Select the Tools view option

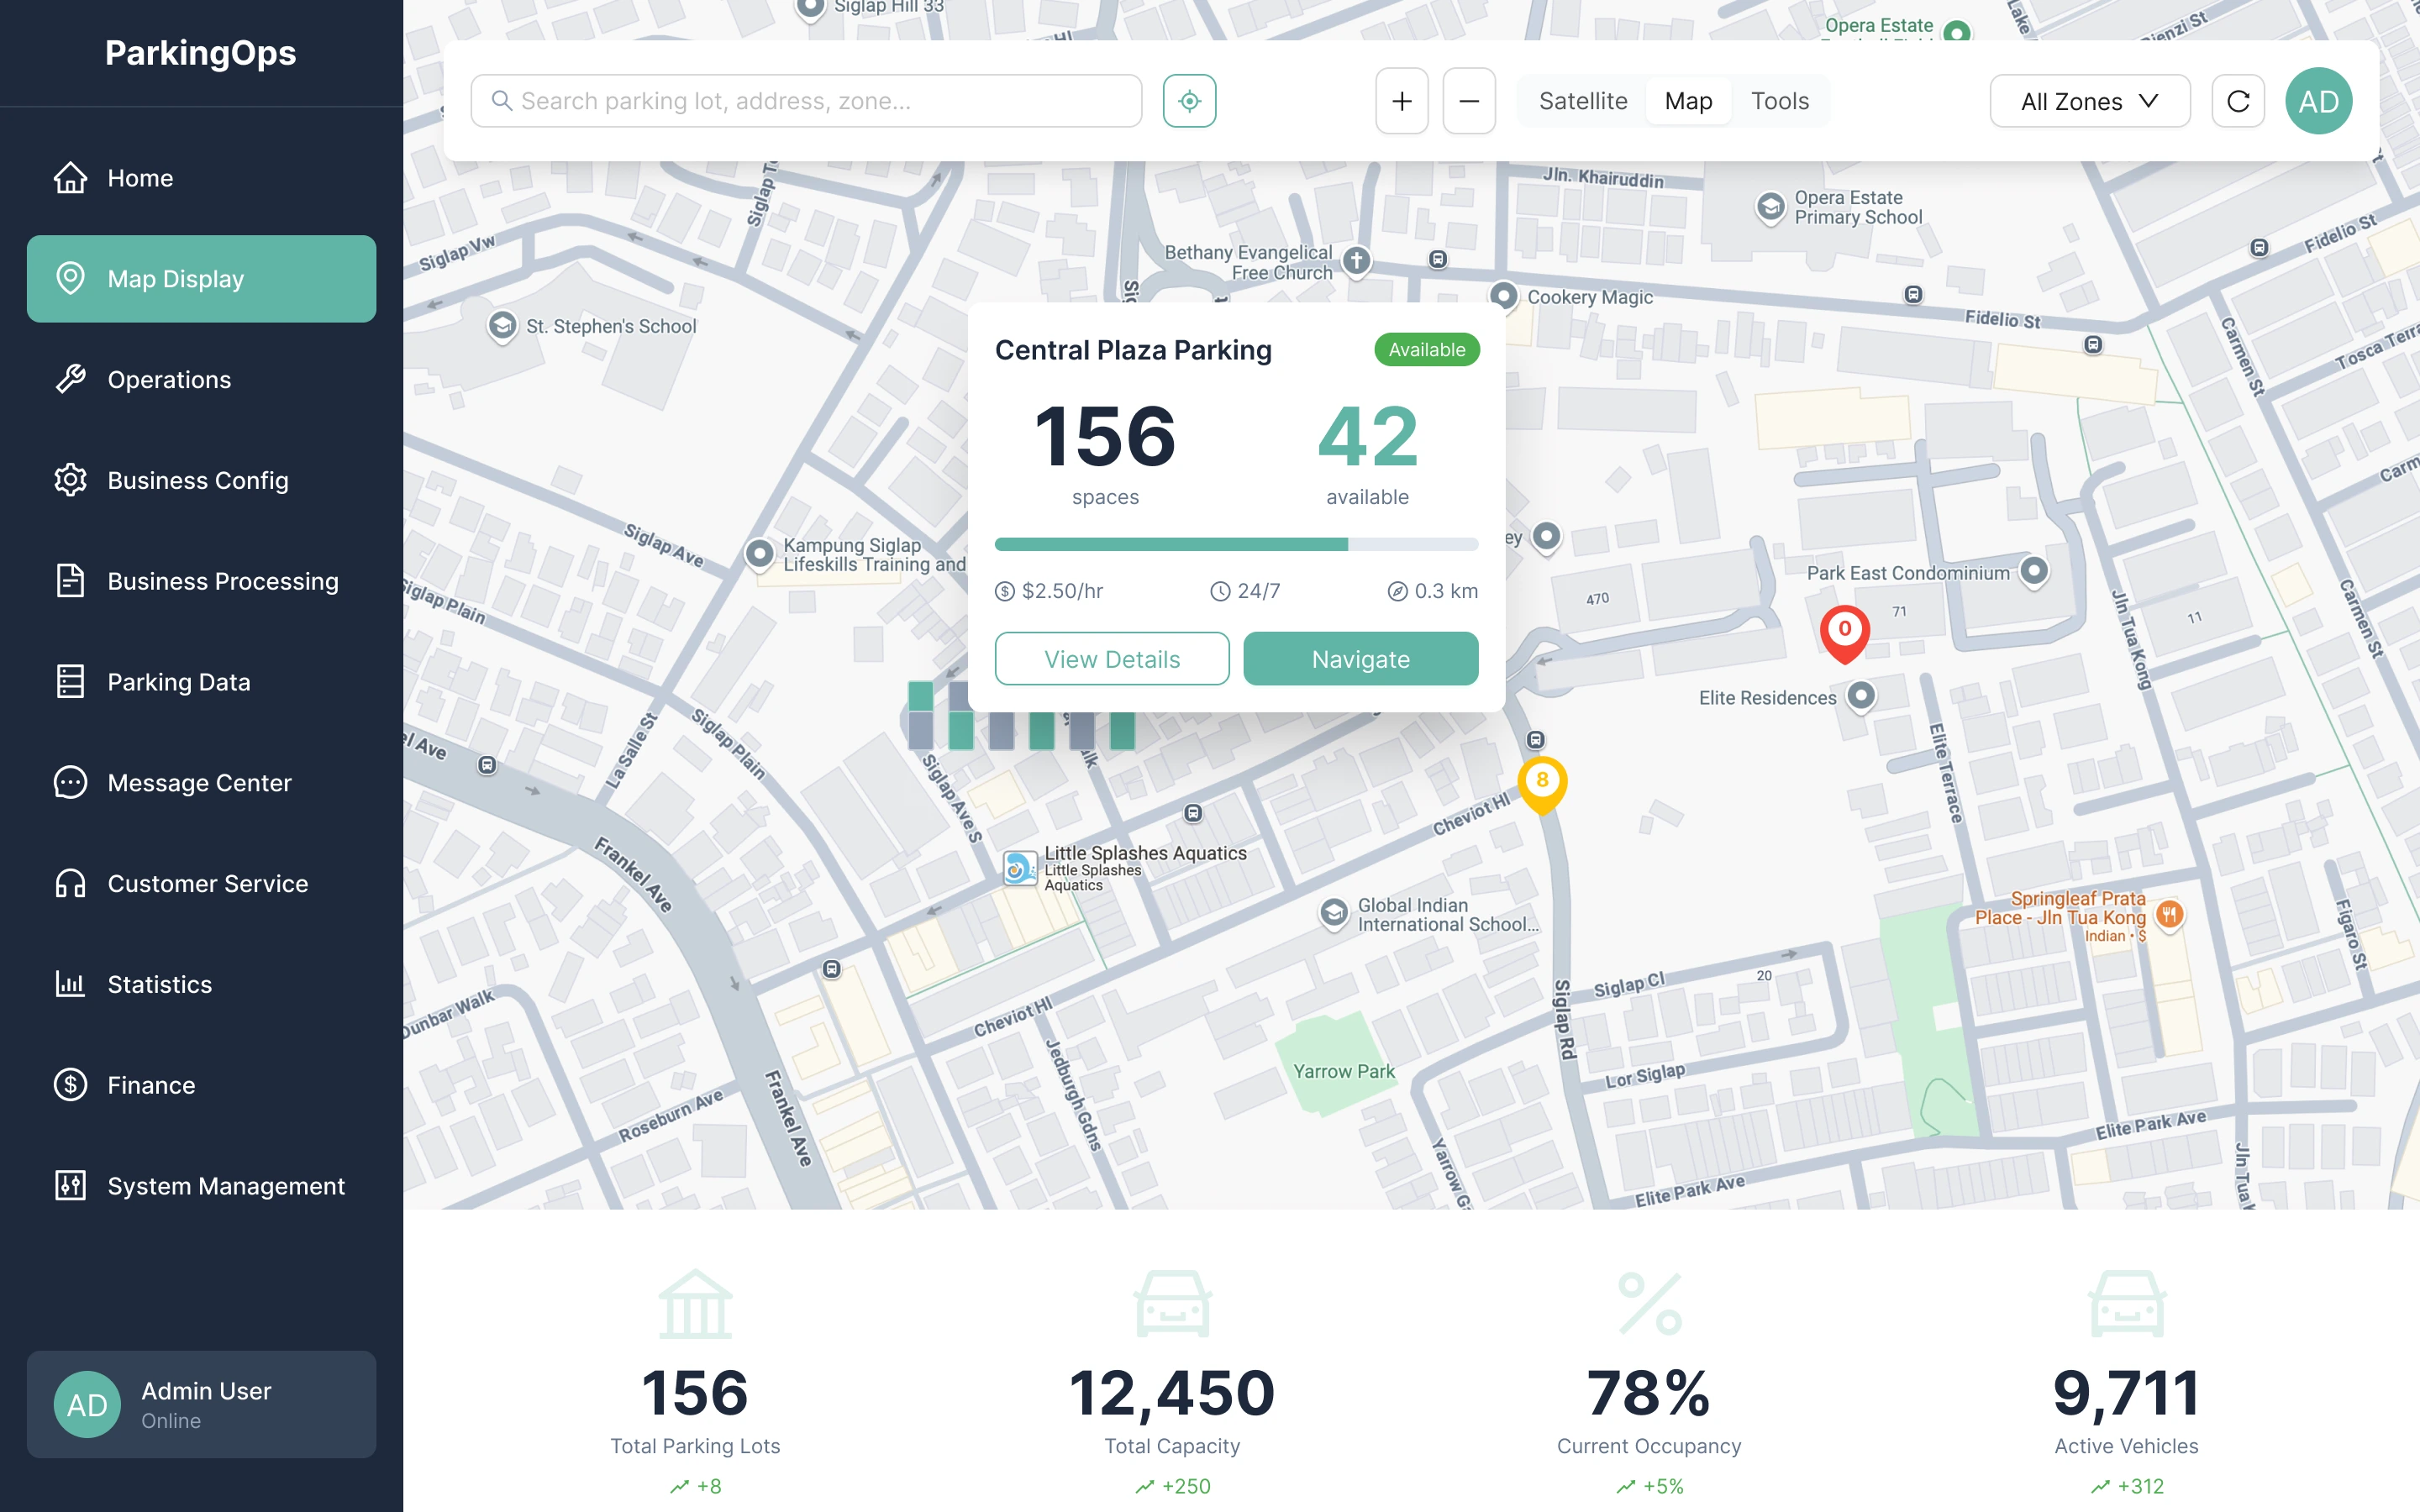pos(1779,101)
